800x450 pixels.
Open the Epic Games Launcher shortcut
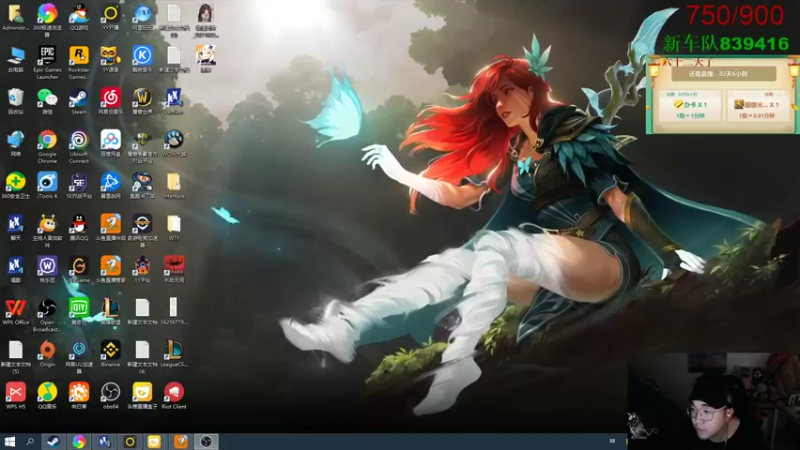point(47,55)
